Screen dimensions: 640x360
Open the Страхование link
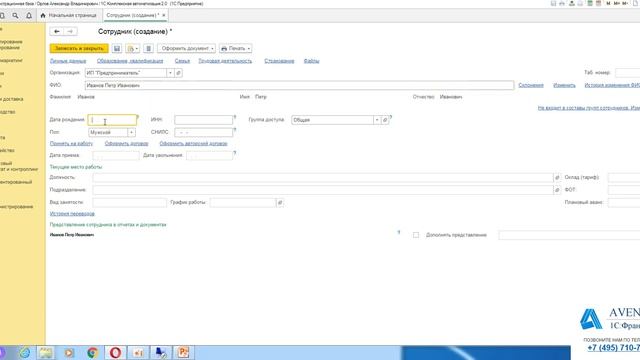tap(279, 61)
